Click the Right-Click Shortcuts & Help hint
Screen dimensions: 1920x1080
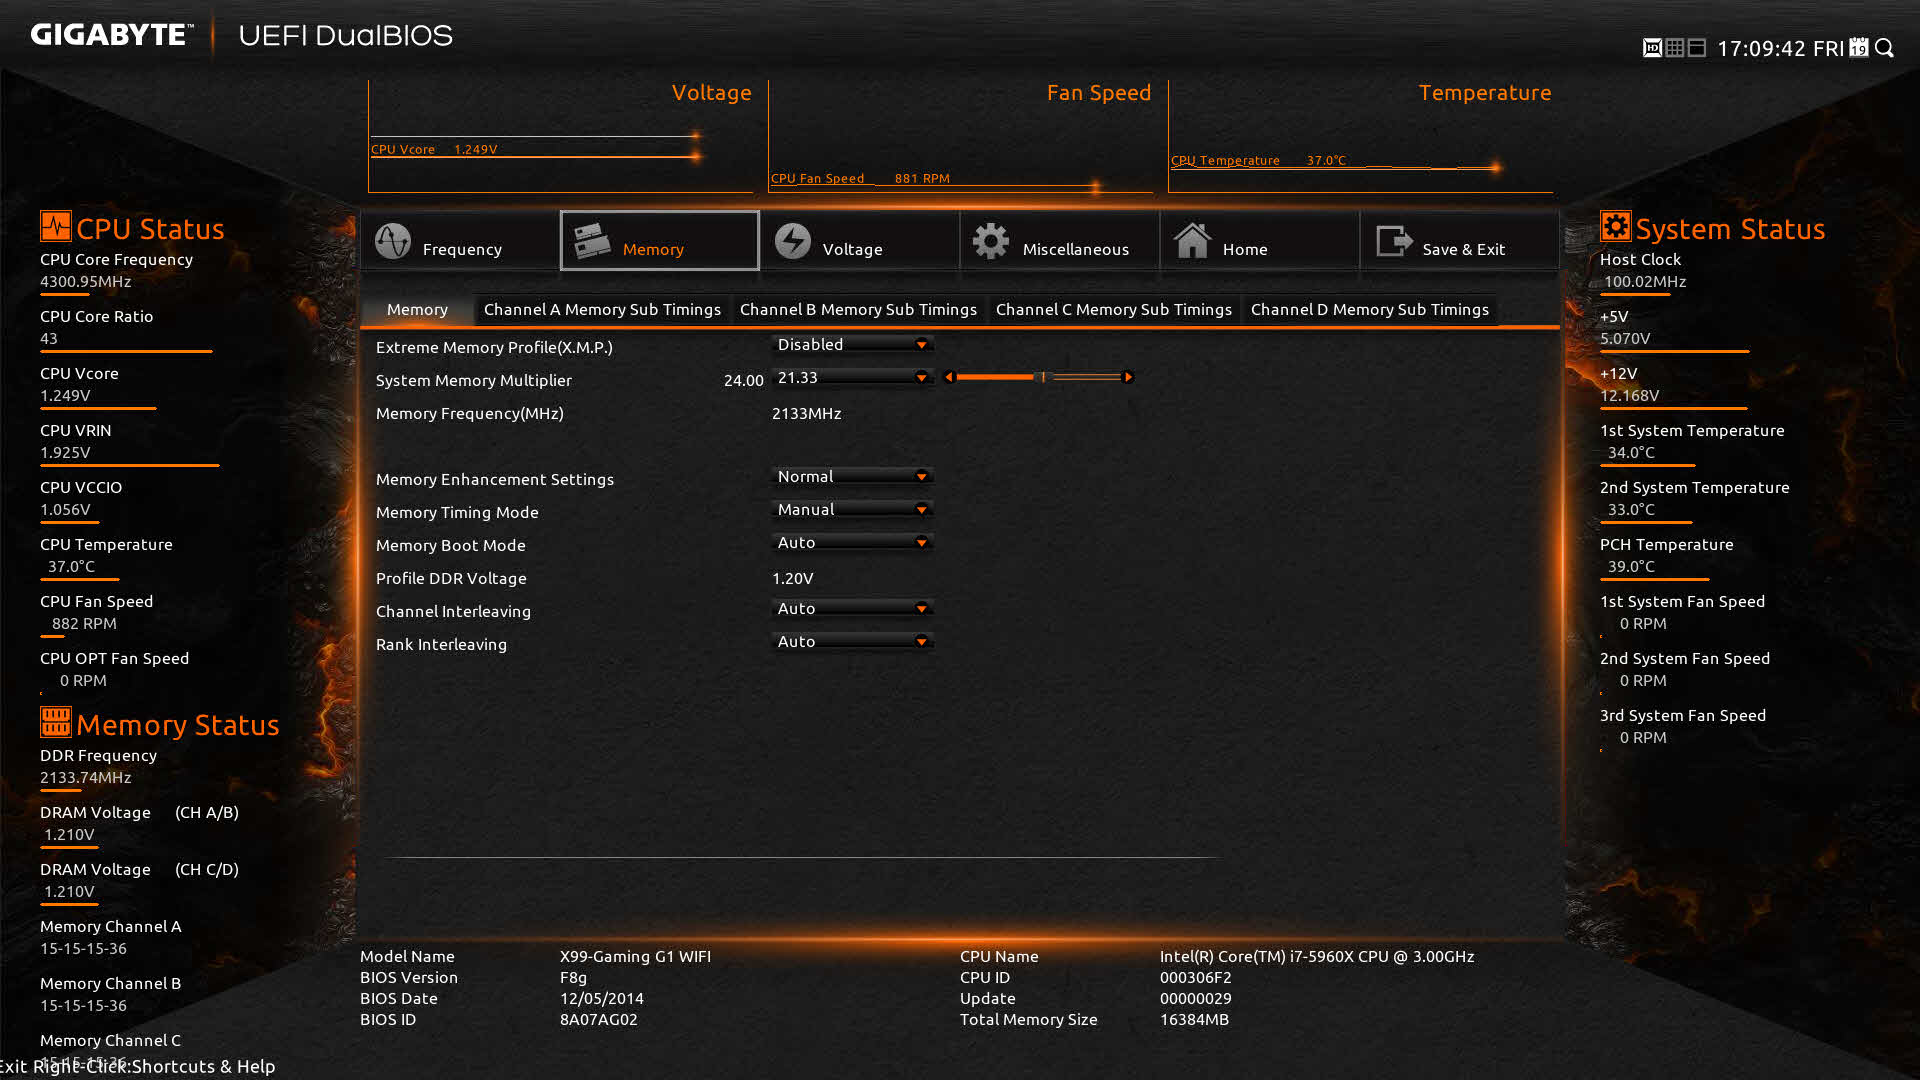point(154,1066)
